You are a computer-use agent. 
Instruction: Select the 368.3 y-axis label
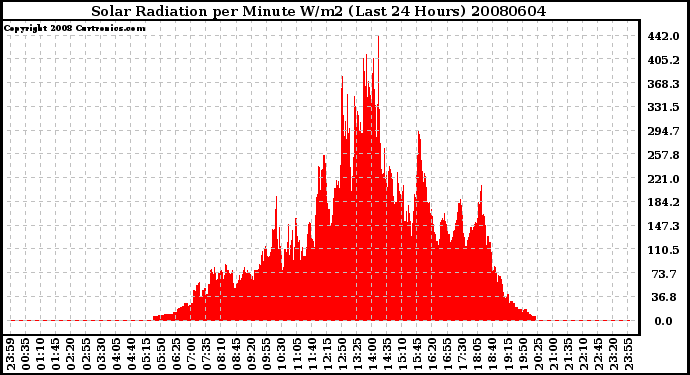pyautogui.click(x=663, y=84)
